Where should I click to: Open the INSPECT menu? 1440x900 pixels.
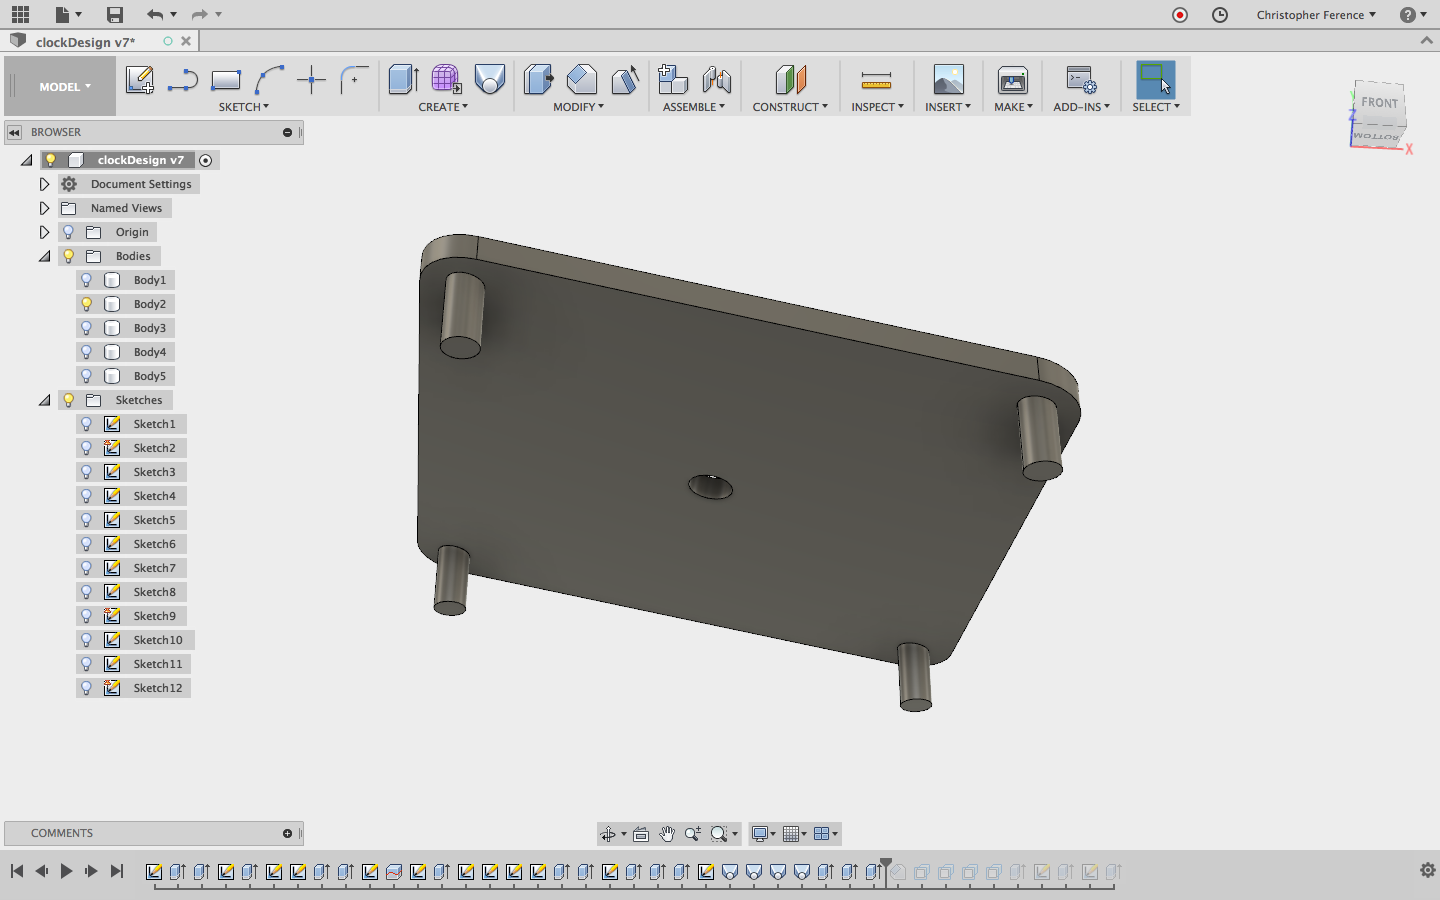coord(877,107)
